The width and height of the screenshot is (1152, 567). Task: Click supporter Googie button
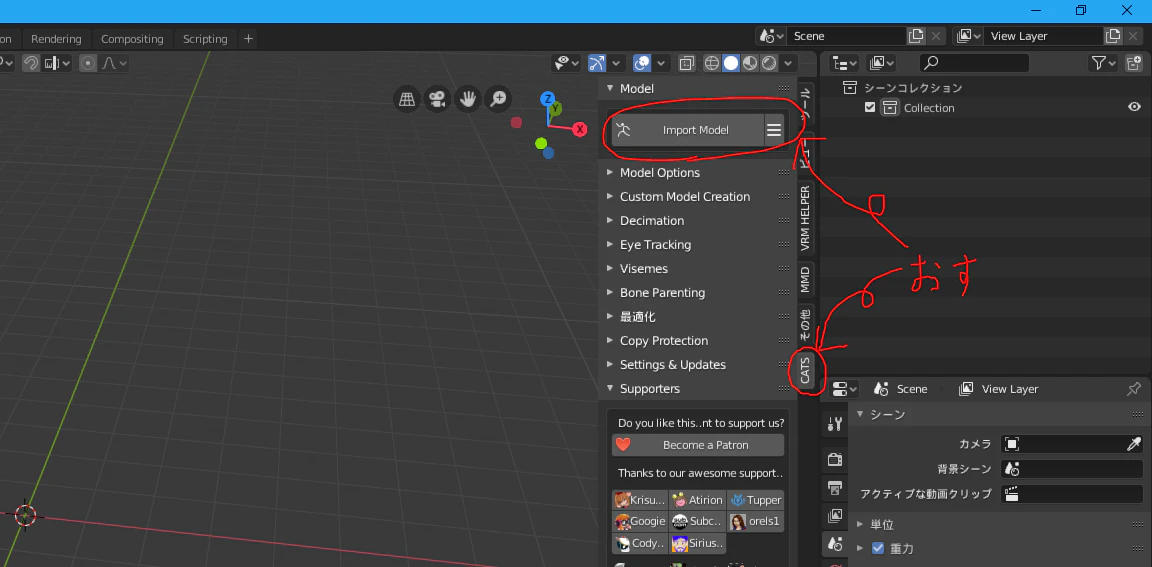click(x=640, y=521)
